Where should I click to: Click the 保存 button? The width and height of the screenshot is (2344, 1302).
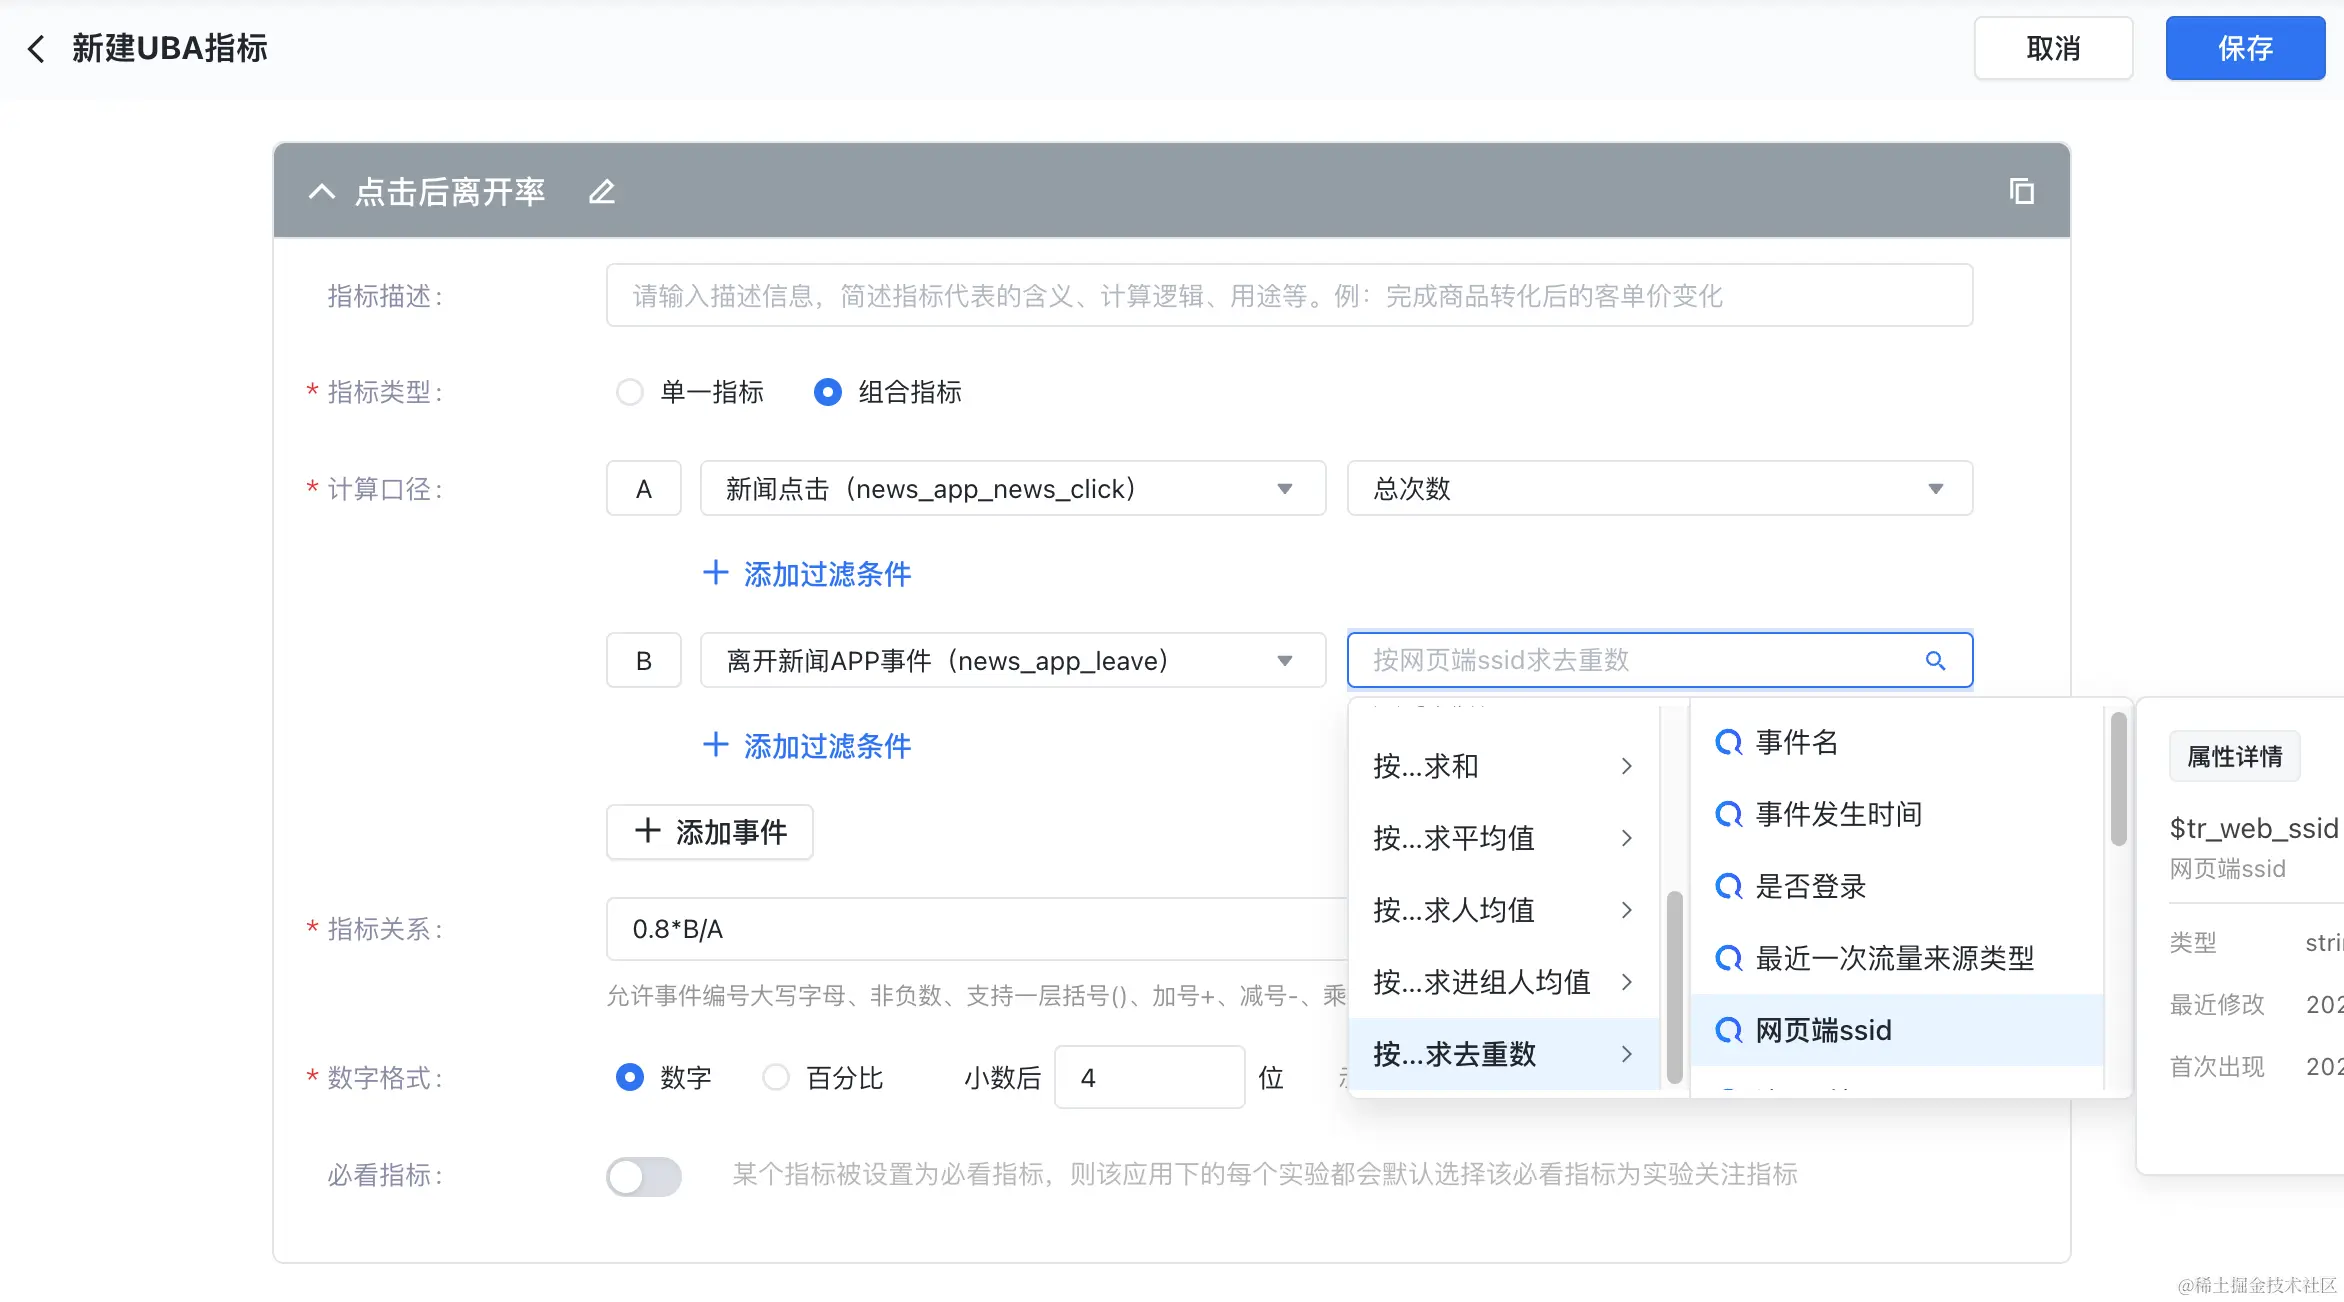(2245, 48)
